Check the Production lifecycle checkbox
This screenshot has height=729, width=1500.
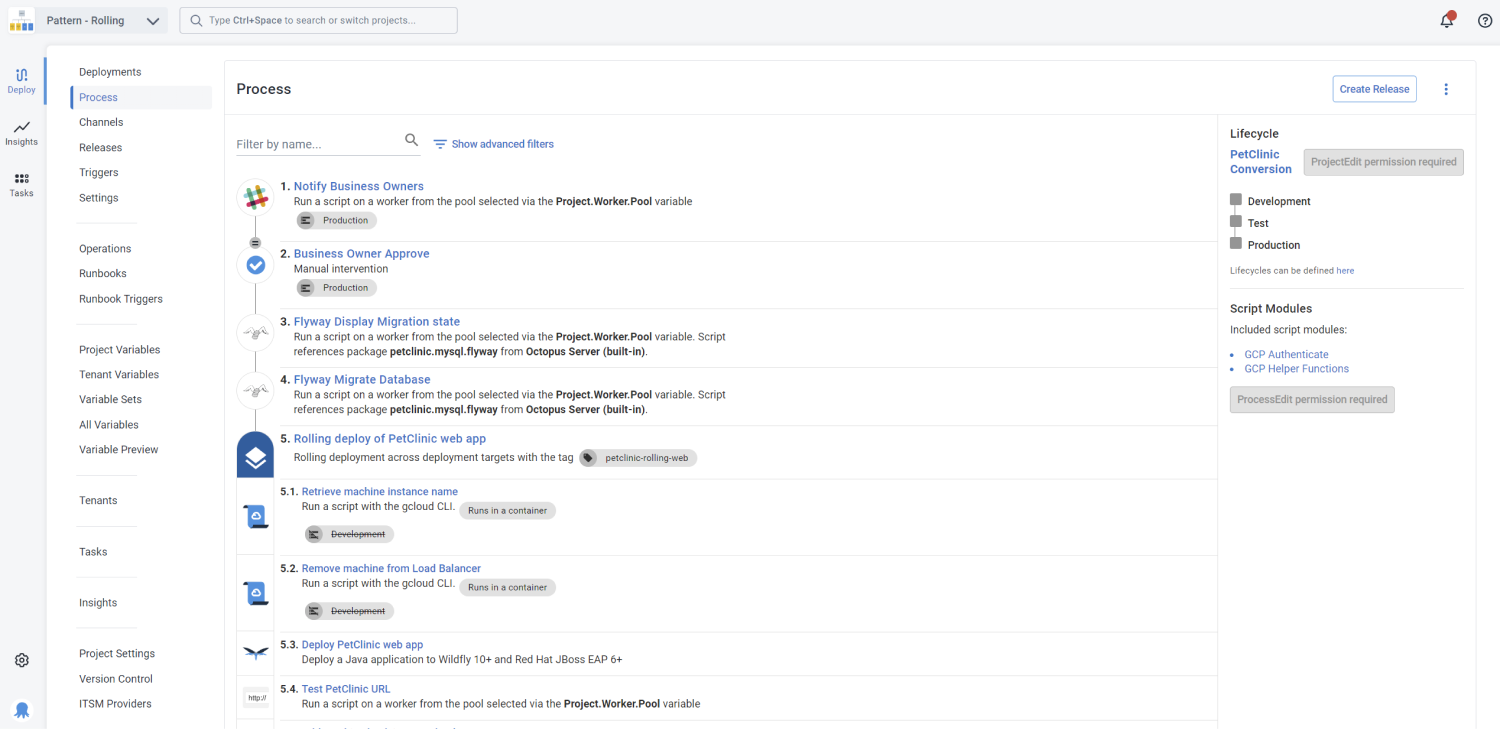point(1237,244)
